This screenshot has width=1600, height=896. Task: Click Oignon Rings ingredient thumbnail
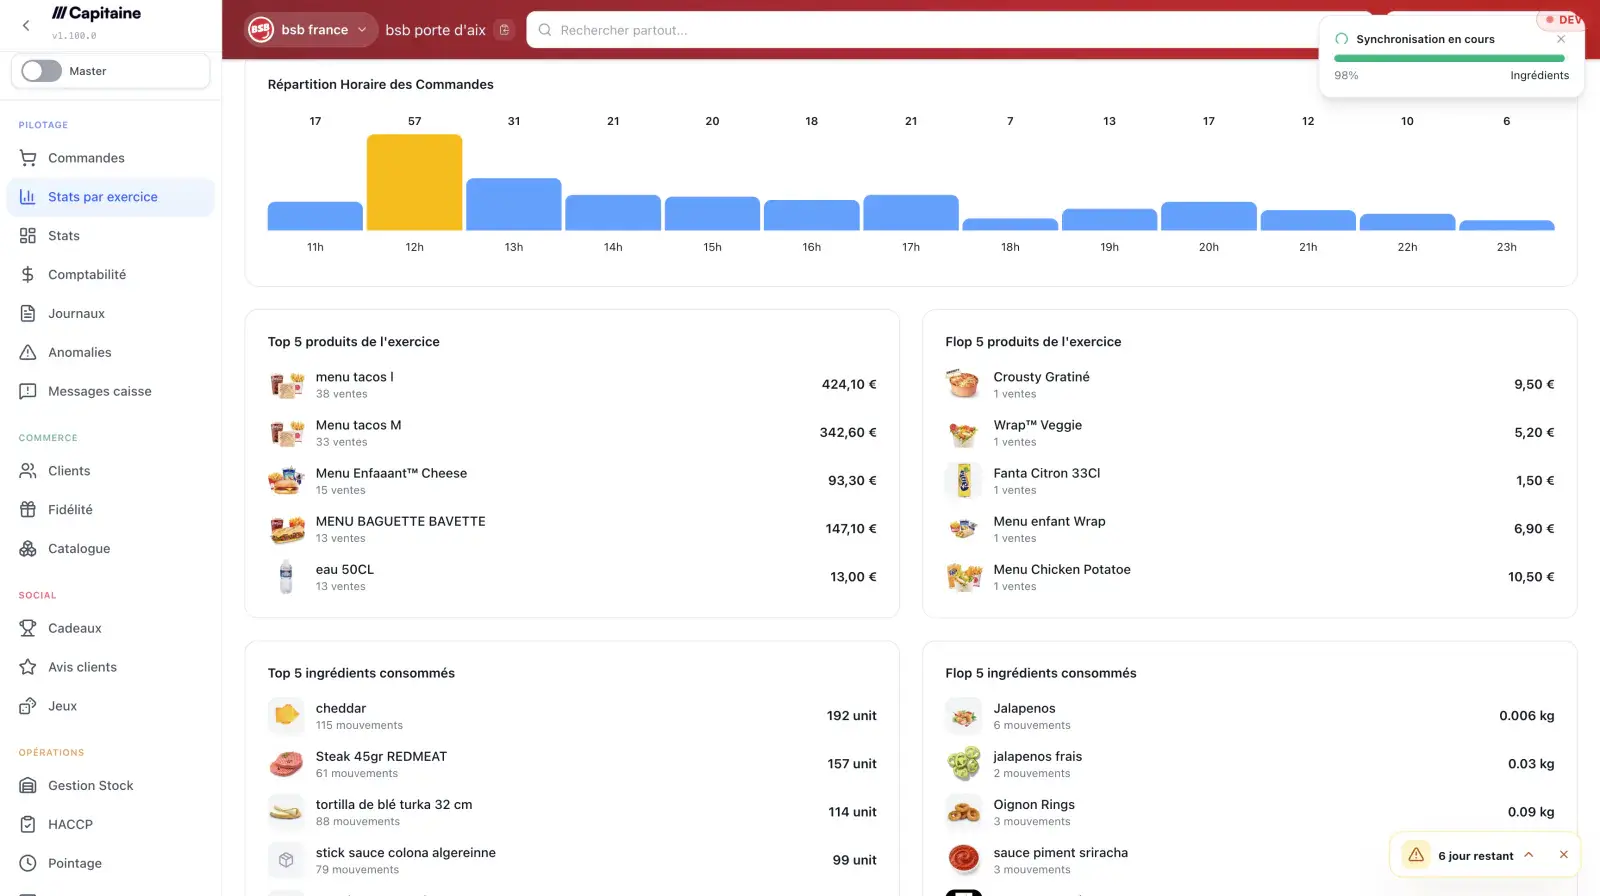click(x=964, y=812)
